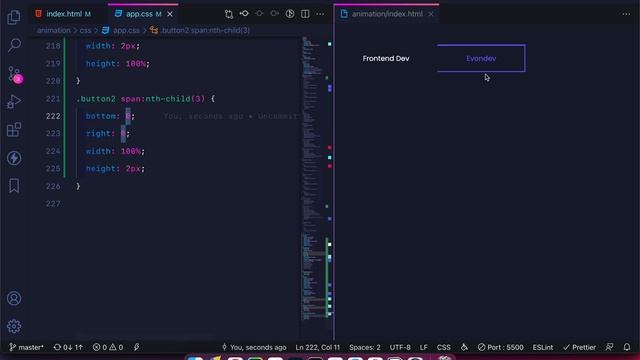Place cursor on 'right' property line 223
This screenshot has width=640, height=360.
[x=98, y=133]
